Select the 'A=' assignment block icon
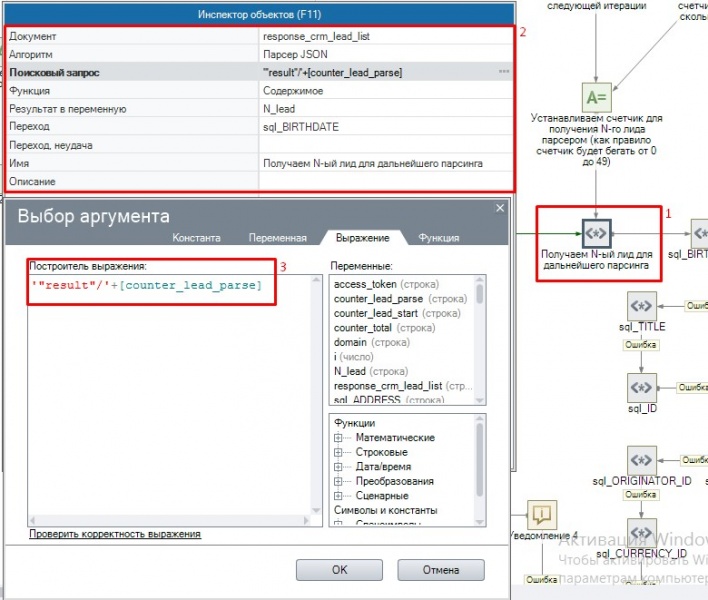708x600 pixels. pyautogui.click(x=596, y=97)
